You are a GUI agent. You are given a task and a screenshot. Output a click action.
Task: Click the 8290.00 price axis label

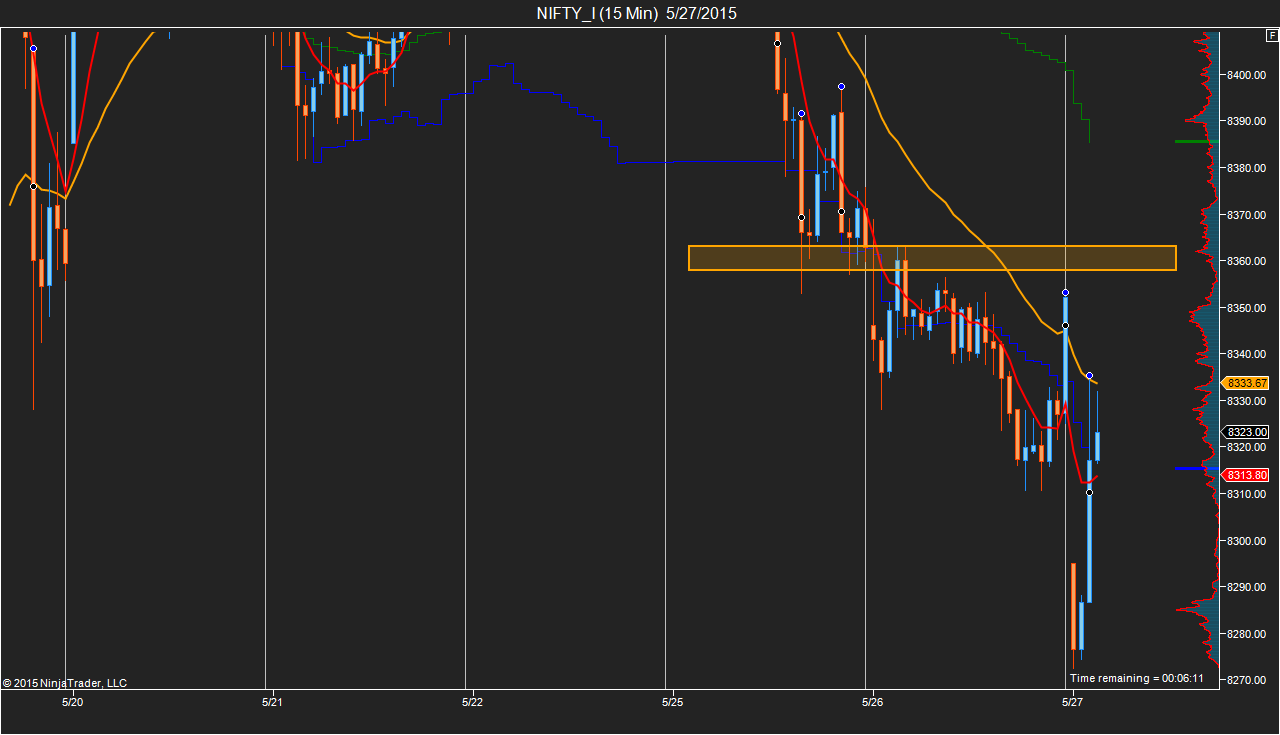coord(1247,587)
